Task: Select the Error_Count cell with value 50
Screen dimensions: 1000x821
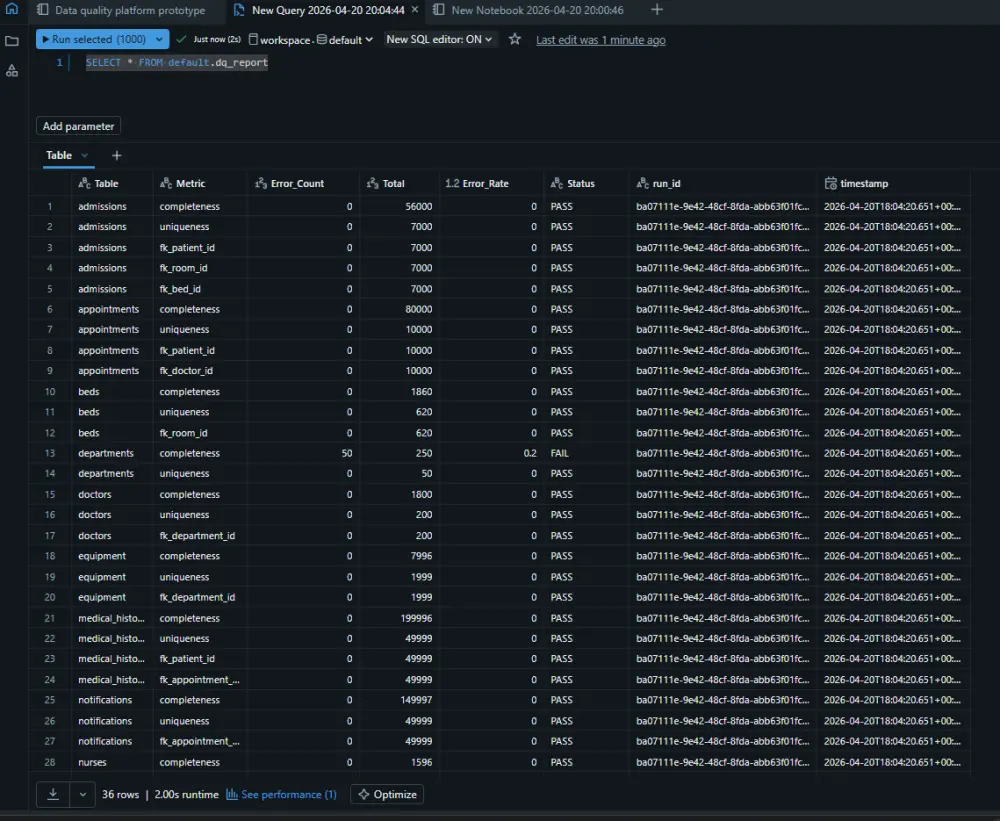Action: click(303, 453)
